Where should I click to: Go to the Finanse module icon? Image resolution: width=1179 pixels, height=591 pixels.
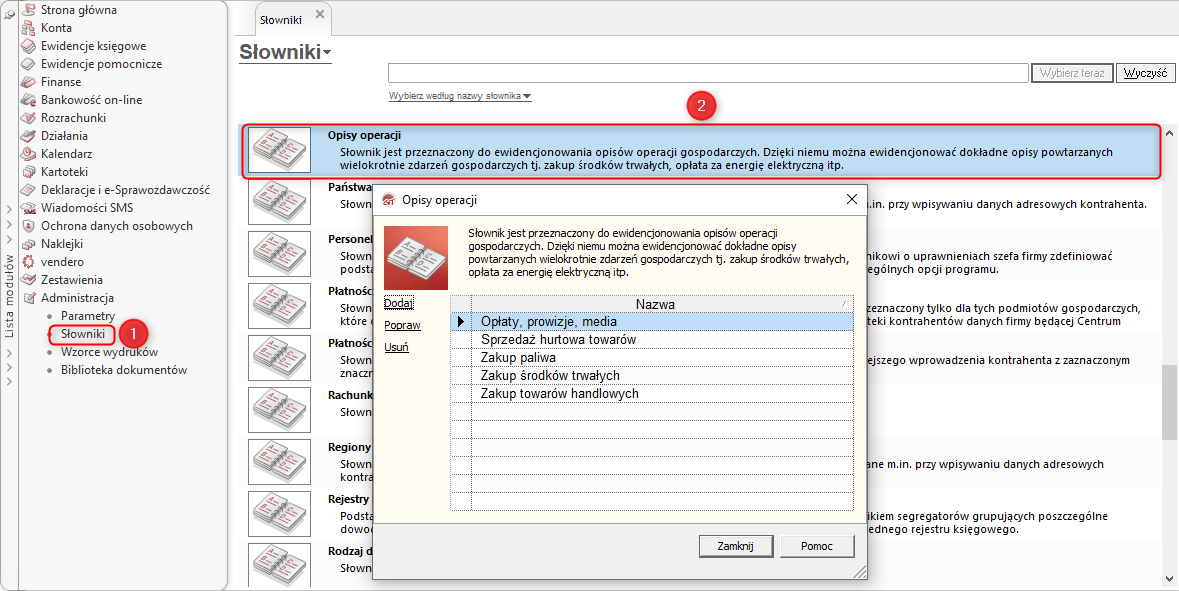(29, 82)
